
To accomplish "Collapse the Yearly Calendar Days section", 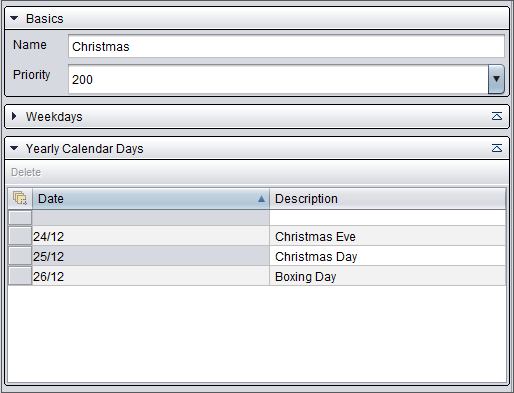I will point(14,148).
